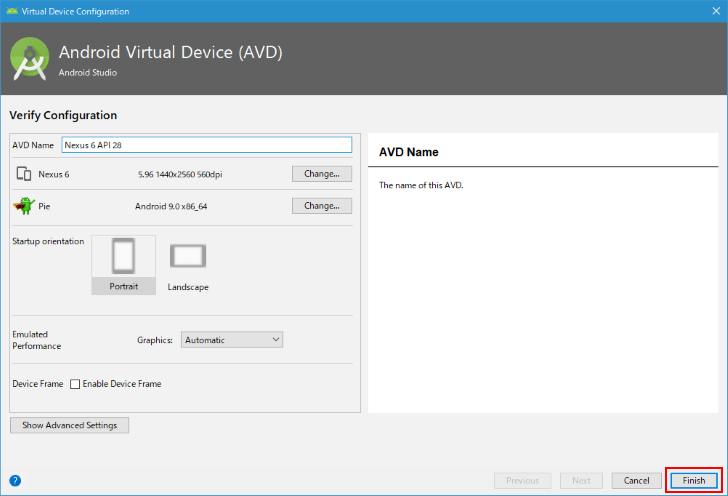Click the Android Studio logo in header
Screen dimensions: 728x496
point(30,59)
